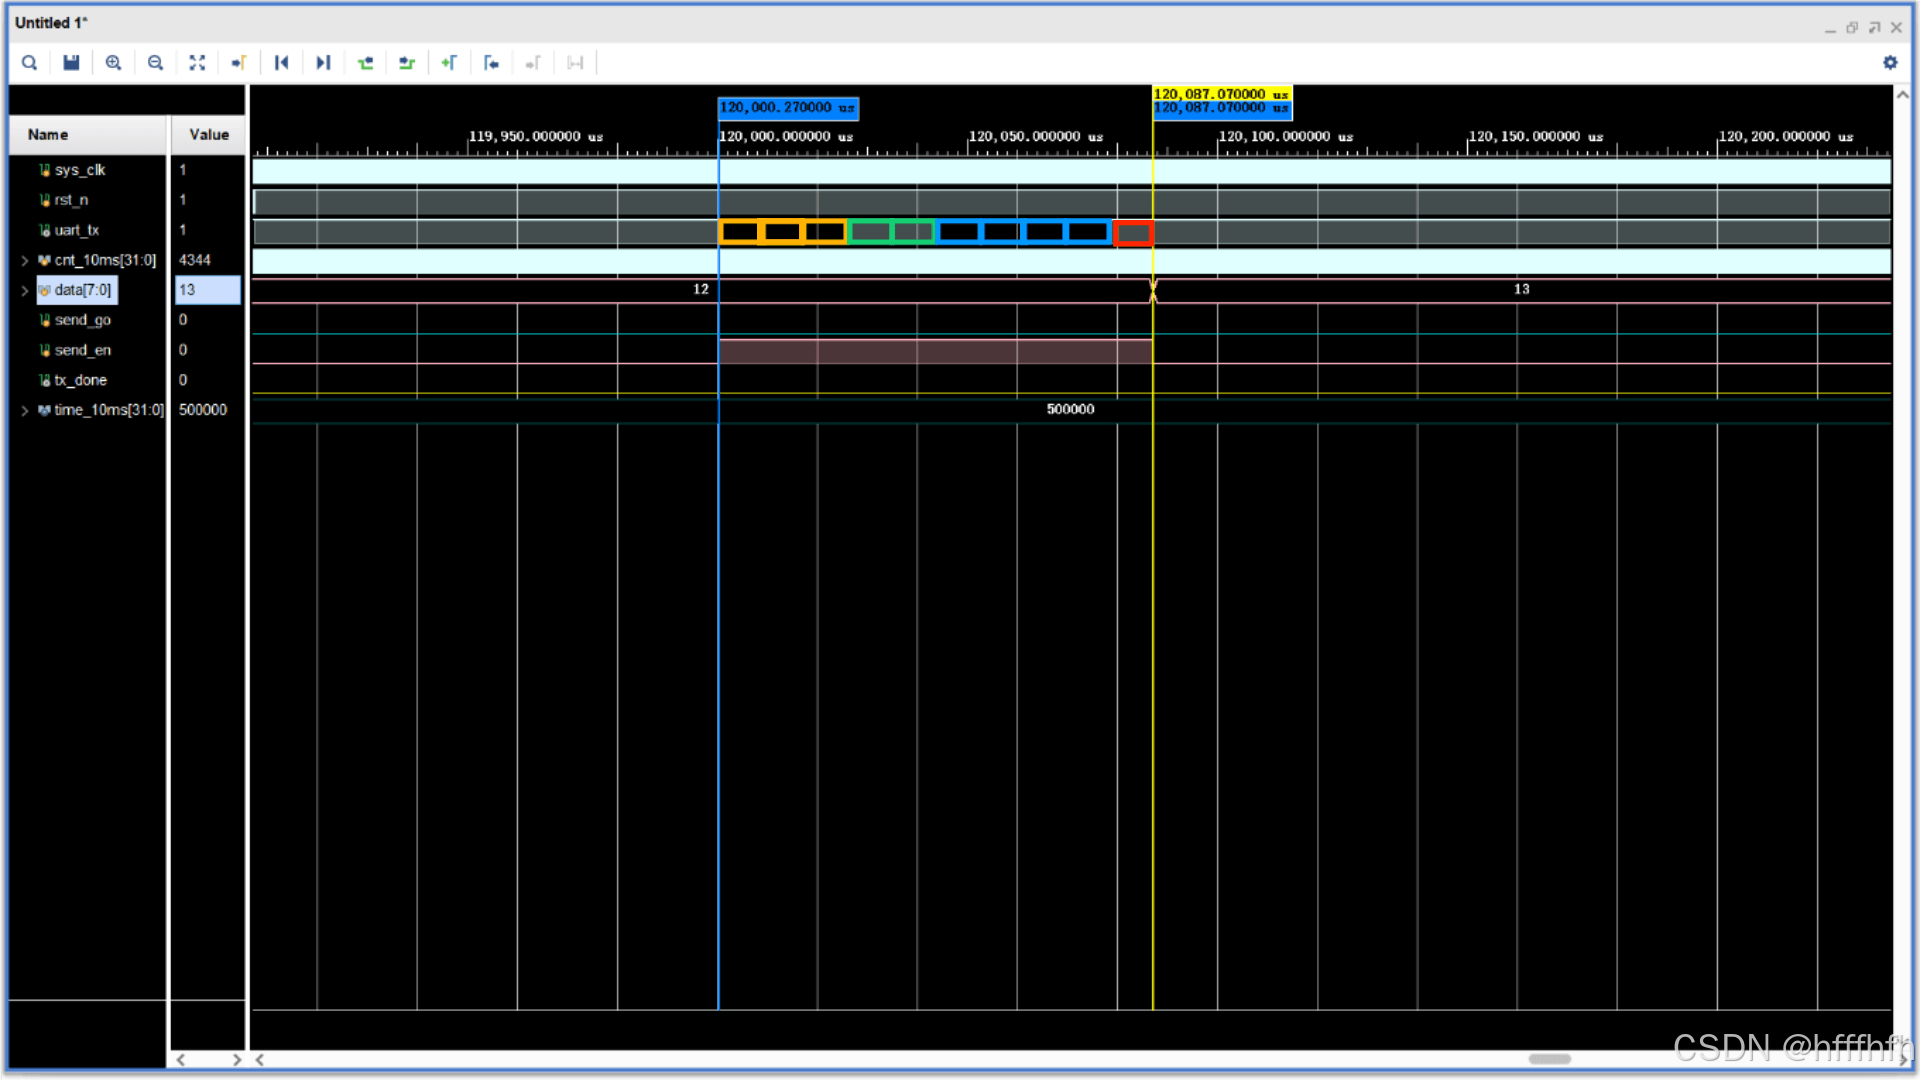Jump to time zero (go to beginning)
The image size is (1920, 1080).
[x=281, y=63]
